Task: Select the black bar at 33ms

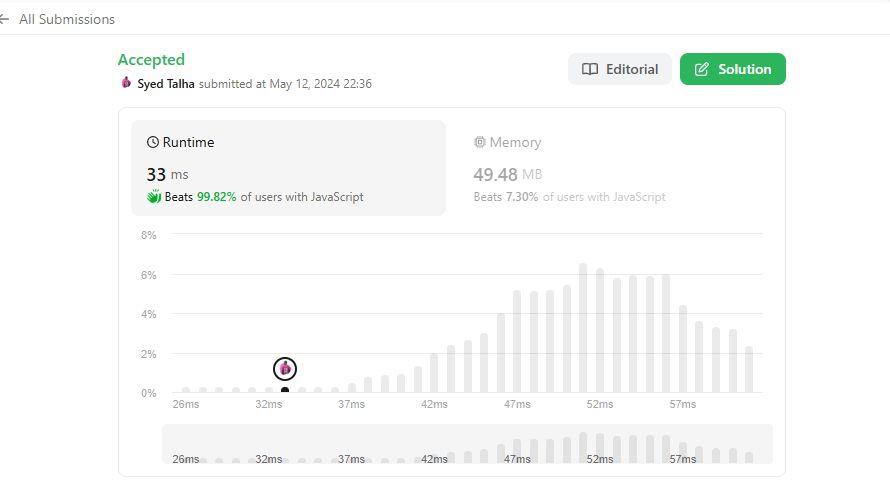Action: [x=285, y=390]
